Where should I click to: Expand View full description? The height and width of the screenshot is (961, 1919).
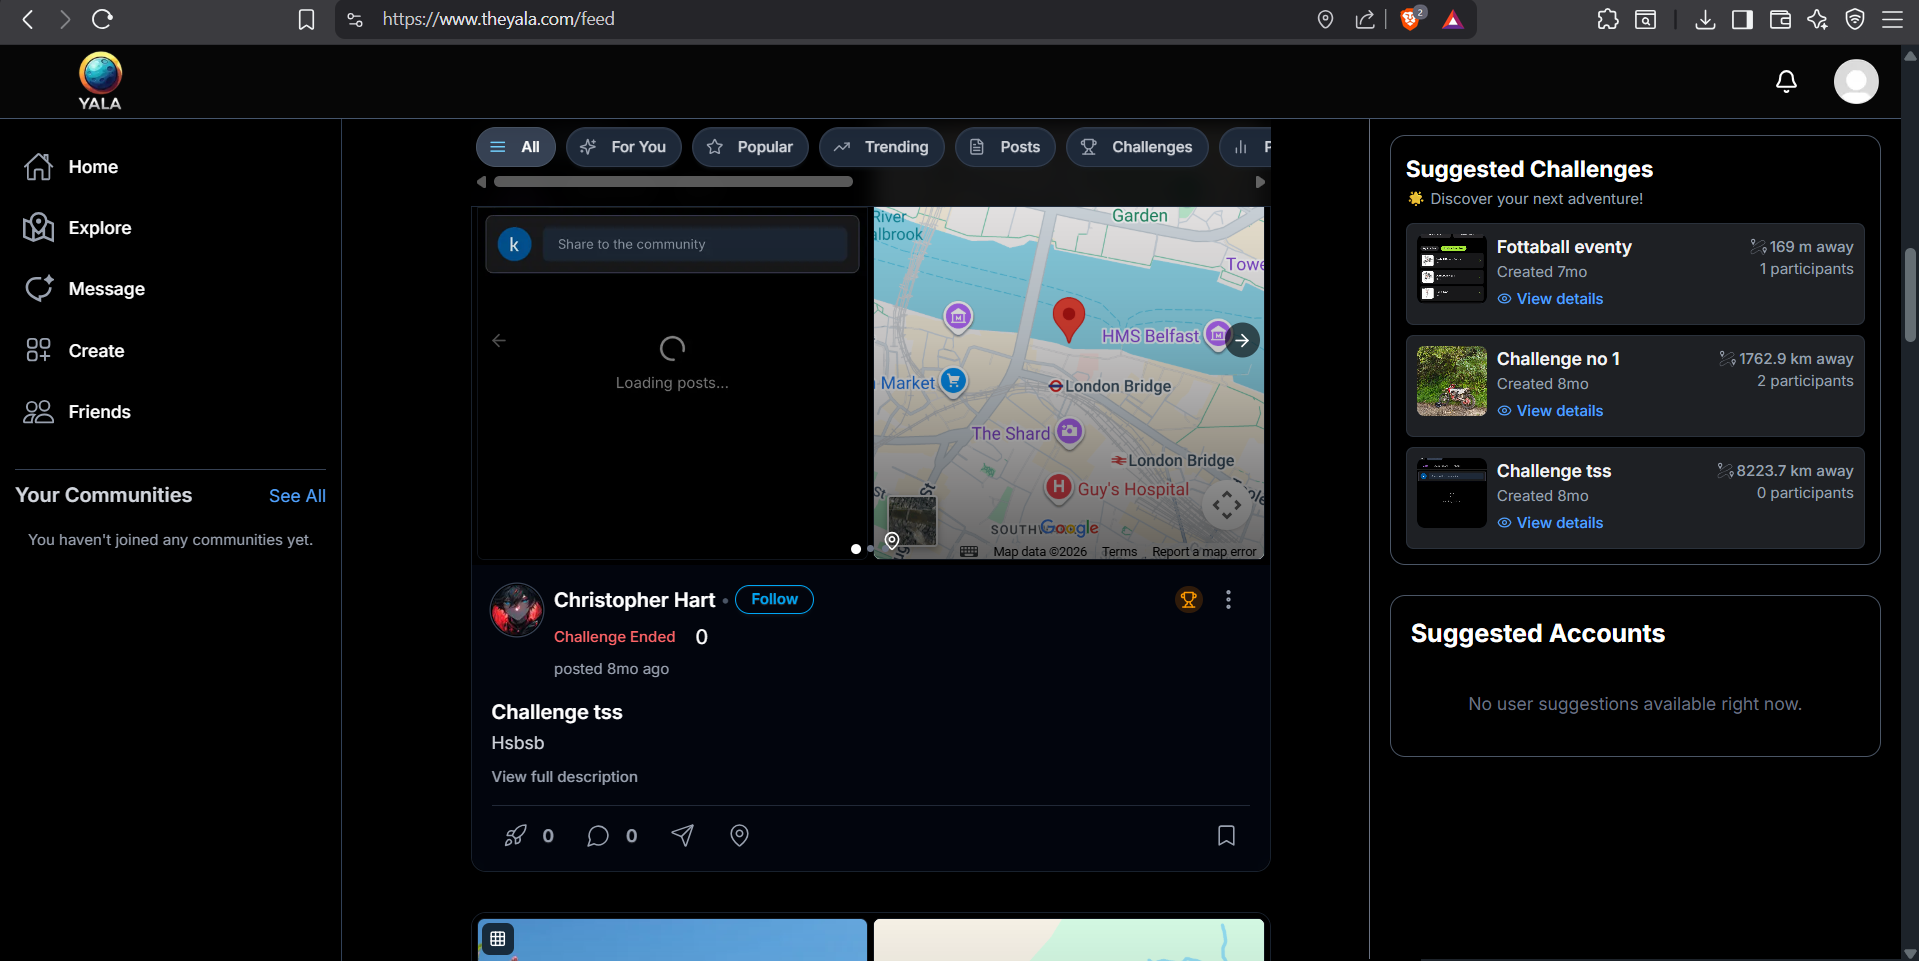coord(564,777)
